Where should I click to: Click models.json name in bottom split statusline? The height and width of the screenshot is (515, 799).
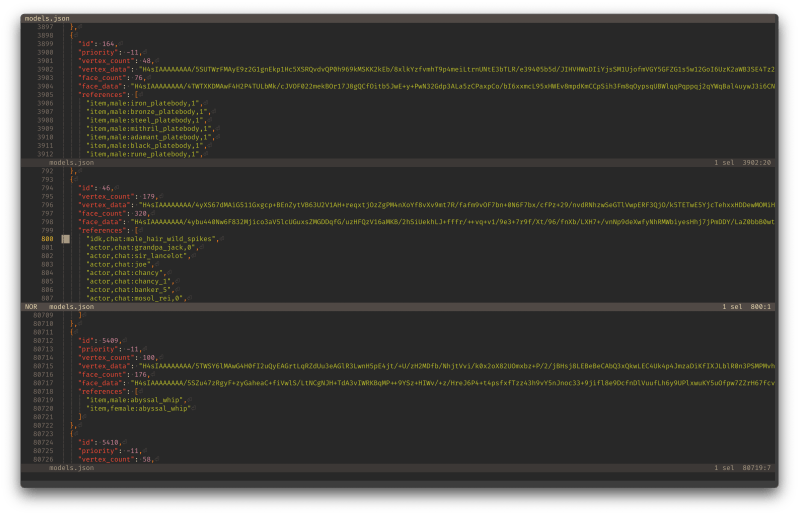point(71,468)
